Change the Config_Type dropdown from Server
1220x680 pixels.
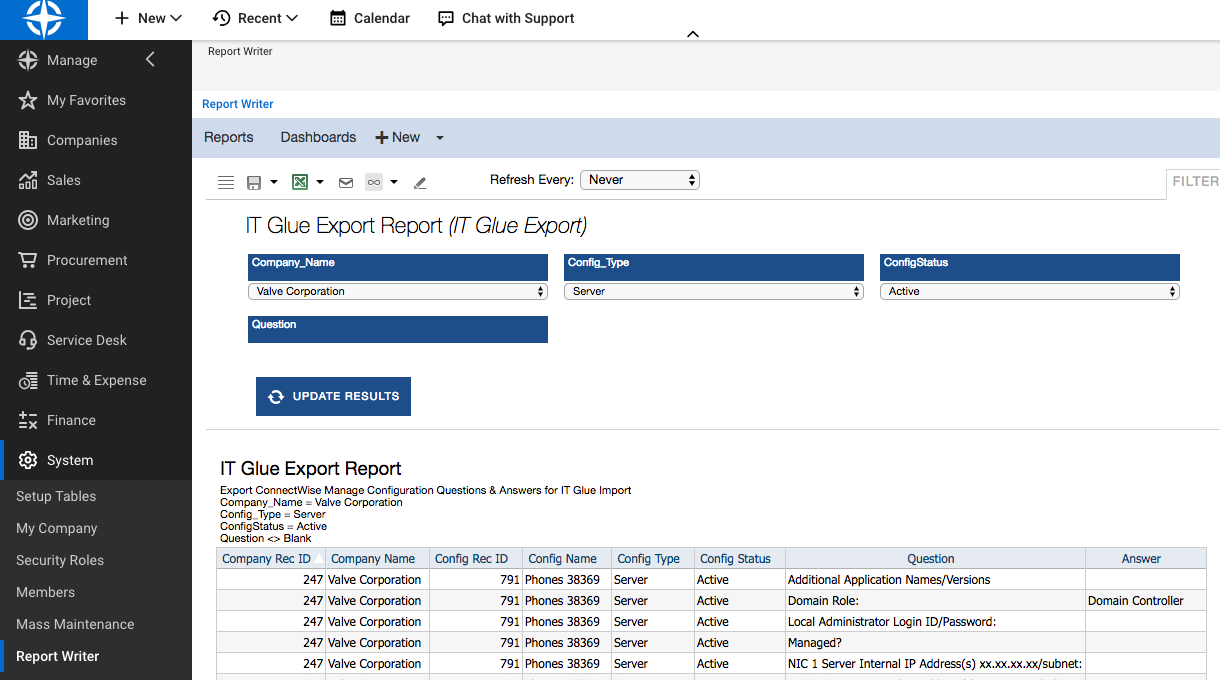[x=713, y=291]
